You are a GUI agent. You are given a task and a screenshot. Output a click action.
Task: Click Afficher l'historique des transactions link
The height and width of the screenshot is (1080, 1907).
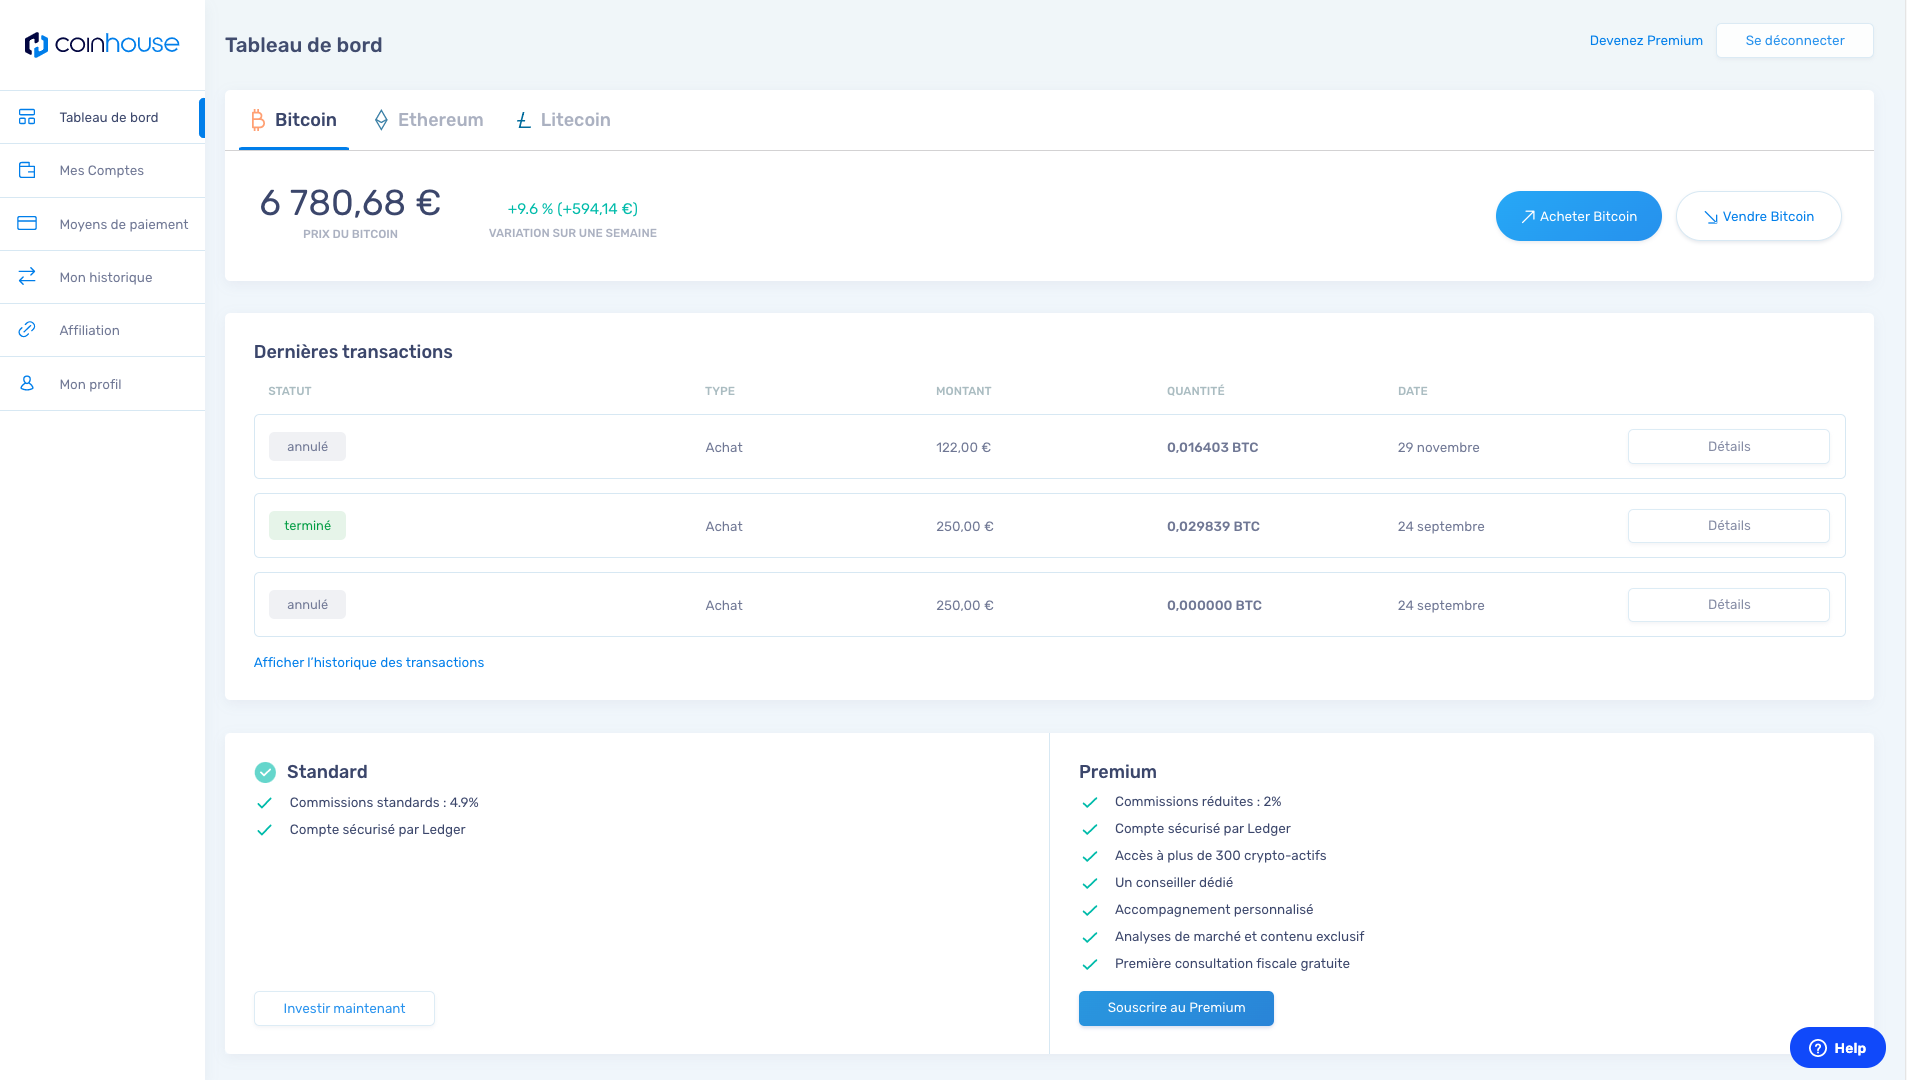[369, 662]
